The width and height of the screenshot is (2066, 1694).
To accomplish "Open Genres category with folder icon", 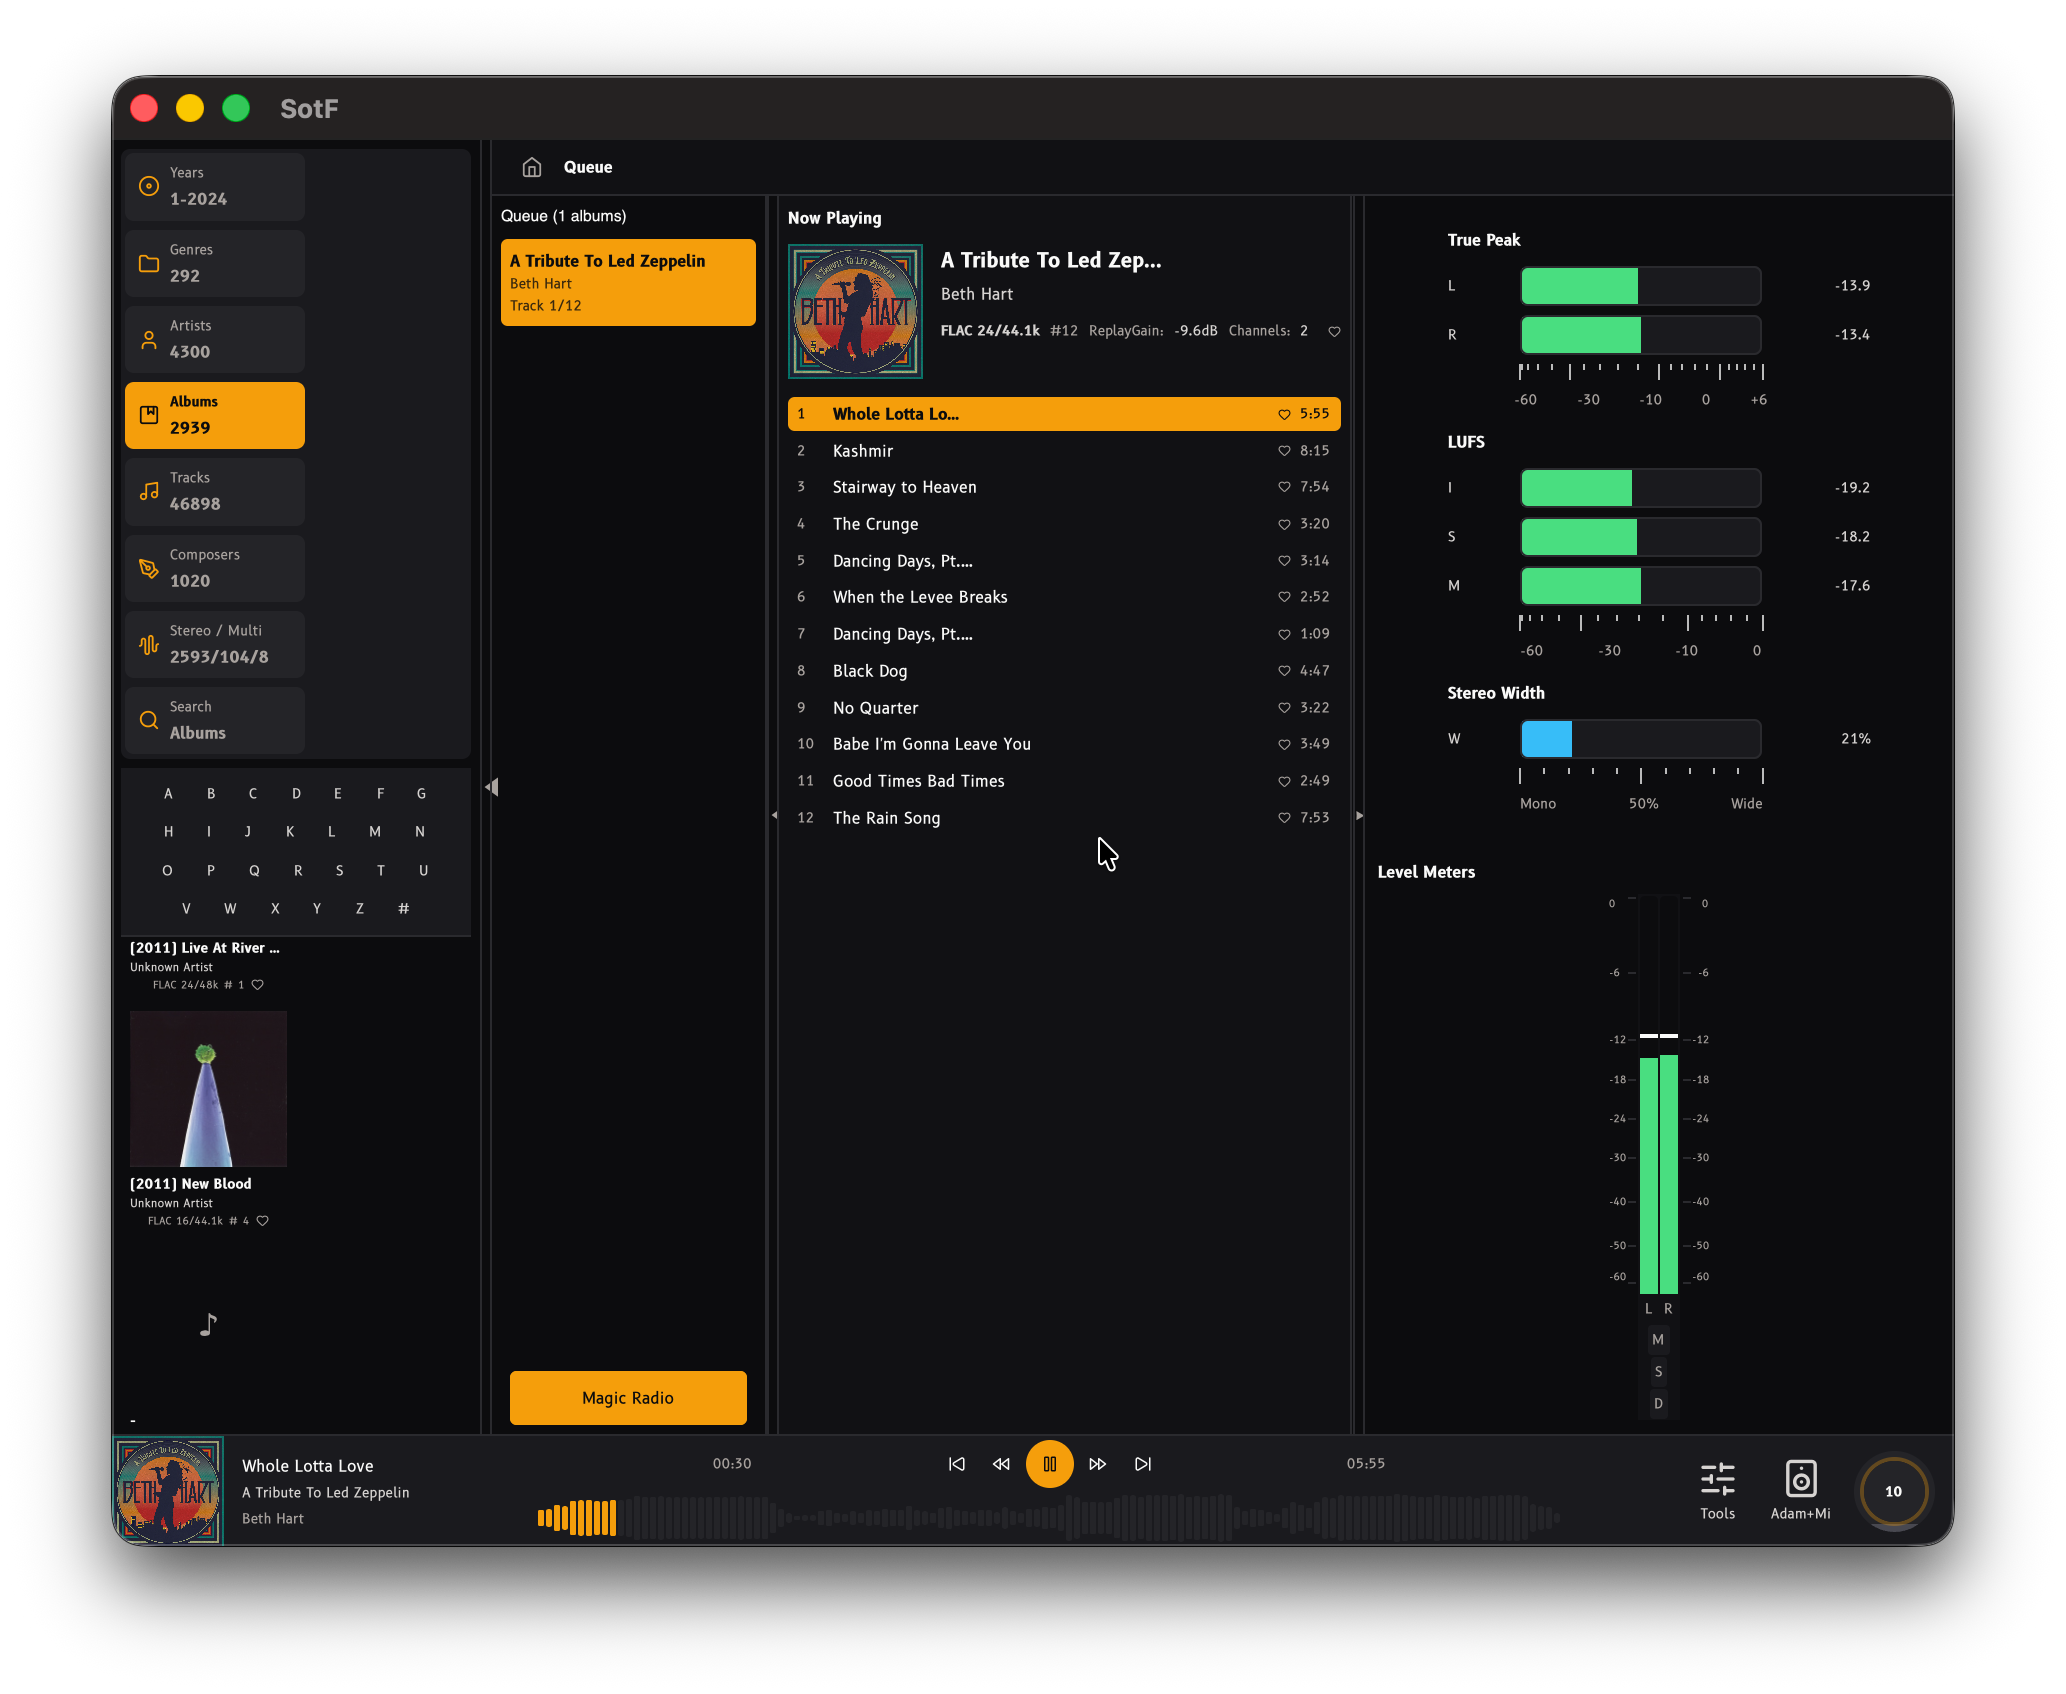I will coord(215,263).
